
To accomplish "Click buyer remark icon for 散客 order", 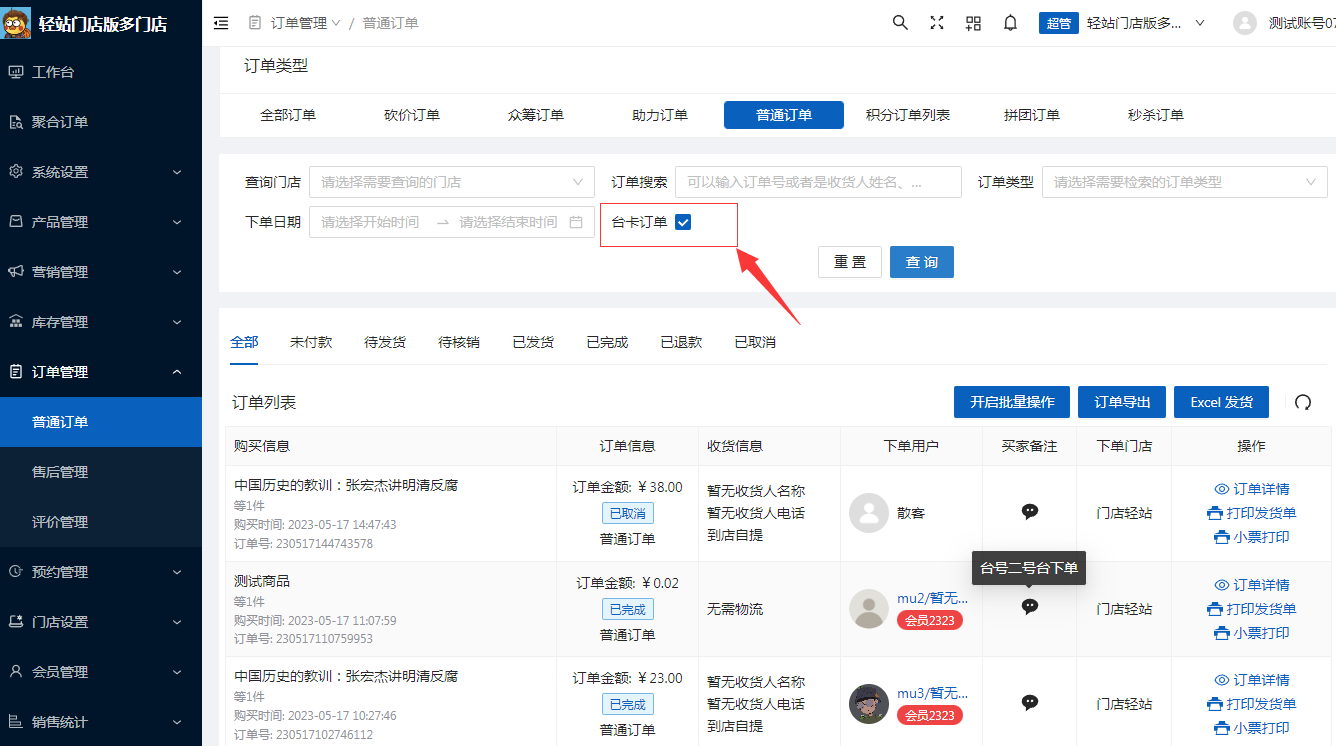I will click(1029, 512).
